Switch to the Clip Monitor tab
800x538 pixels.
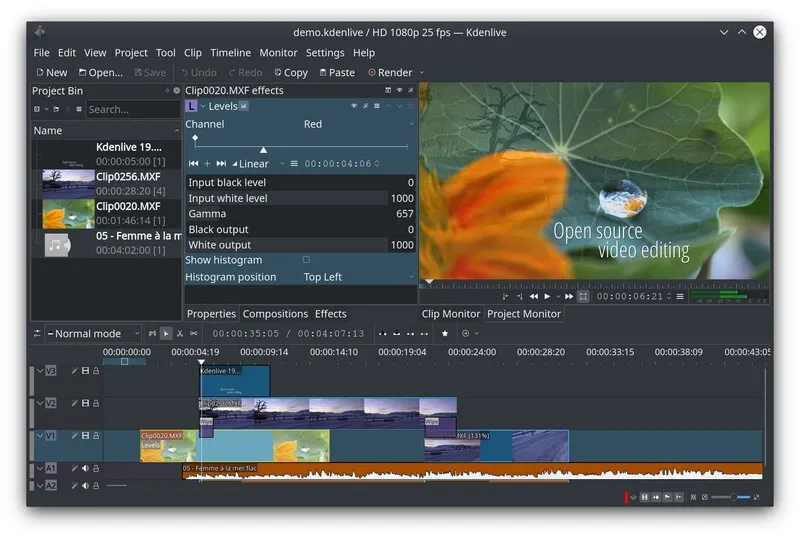click(451, 314)
